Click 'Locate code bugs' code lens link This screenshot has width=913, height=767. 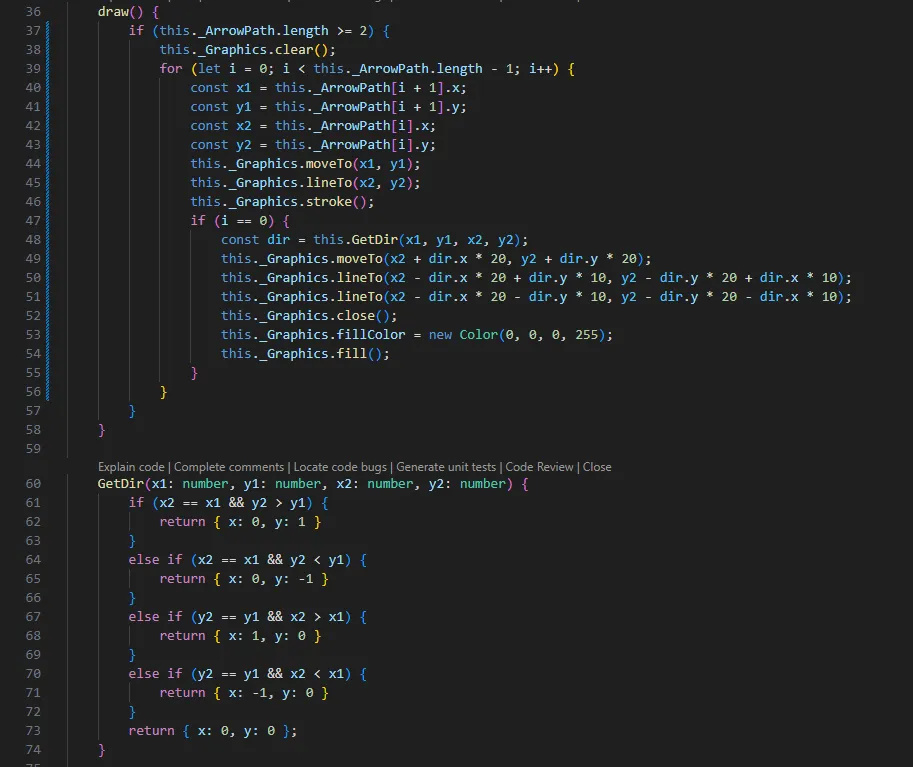point(340,467)
